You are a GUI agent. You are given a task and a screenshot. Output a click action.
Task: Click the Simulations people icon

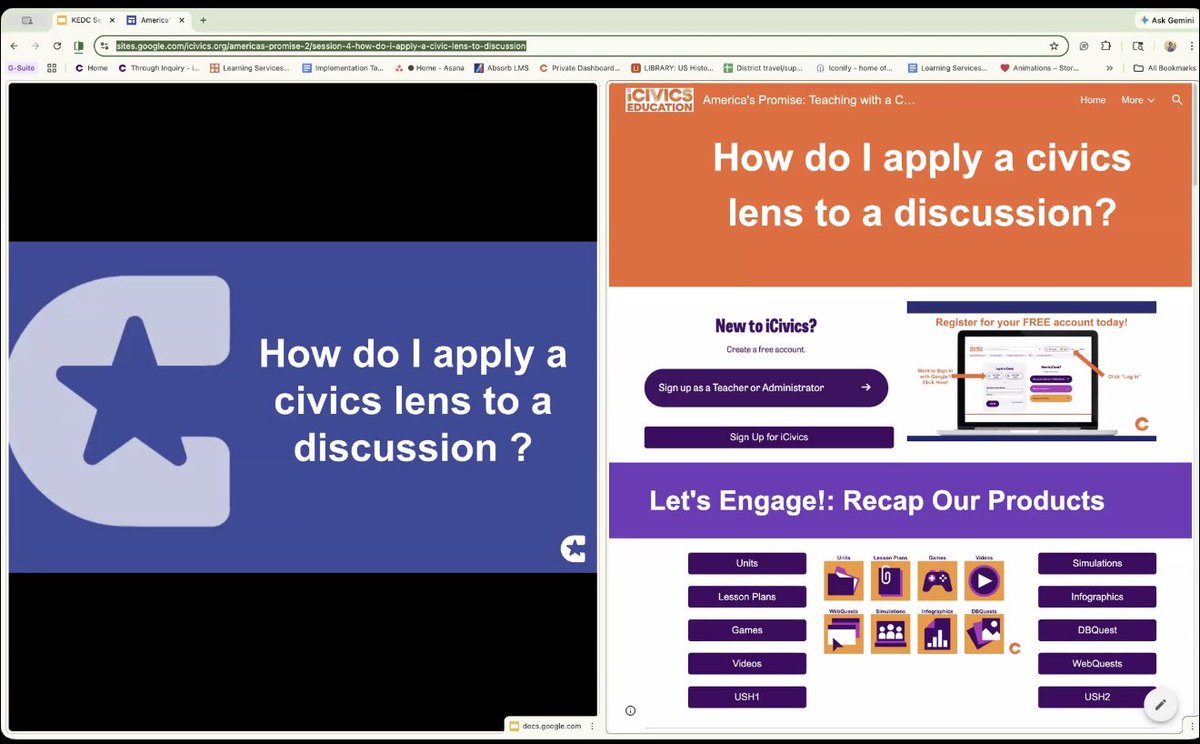click(890, 634)
